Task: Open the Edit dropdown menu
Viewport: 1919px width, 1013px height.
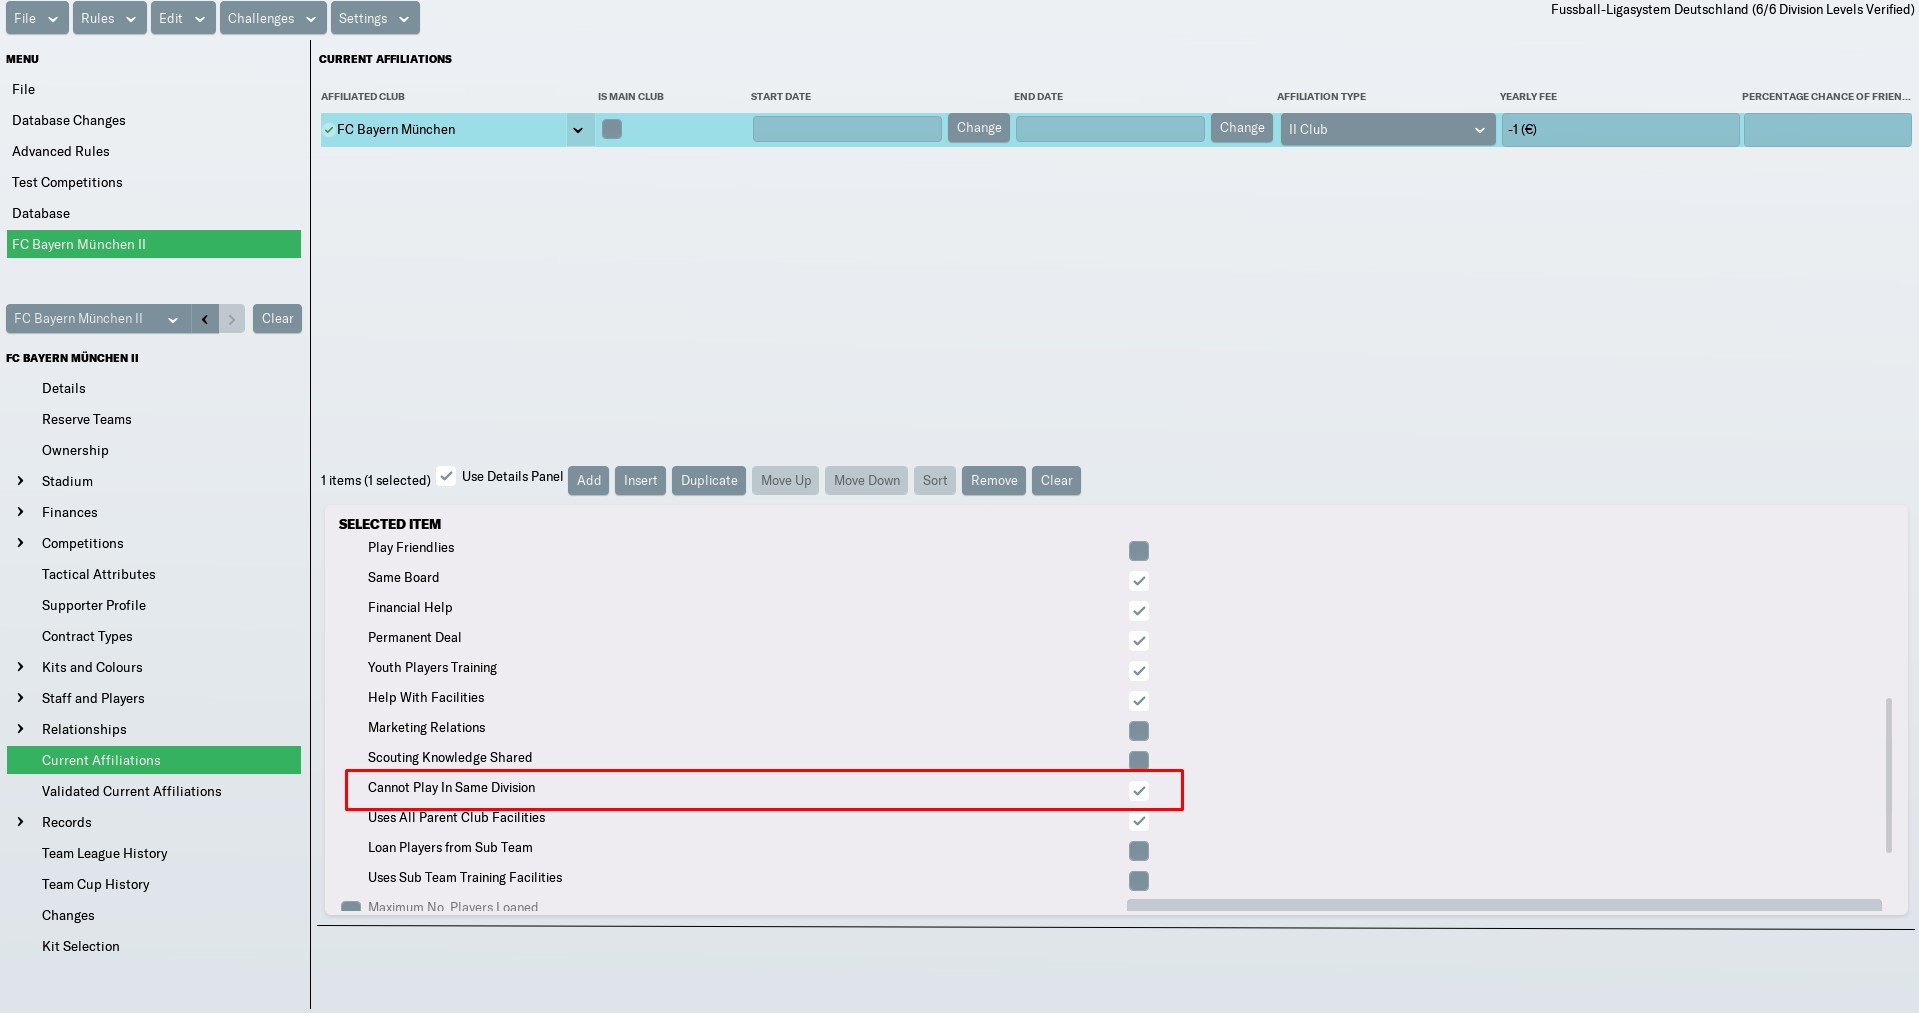Action: coord(183,18)
